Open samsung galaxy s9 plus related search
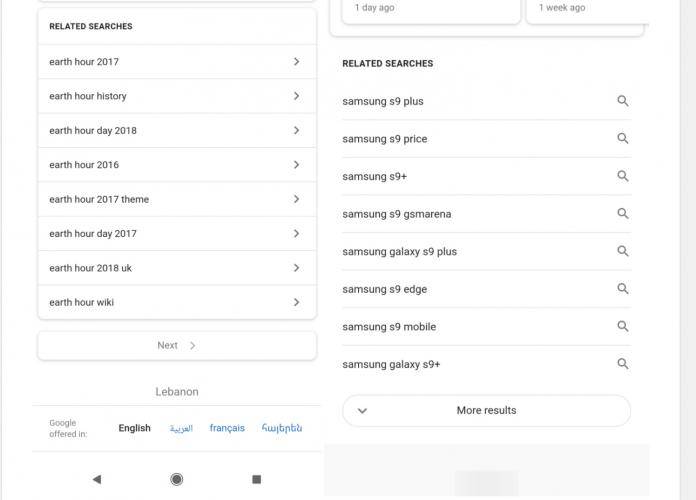The image size is (696, 500). [x=486, y=251]
